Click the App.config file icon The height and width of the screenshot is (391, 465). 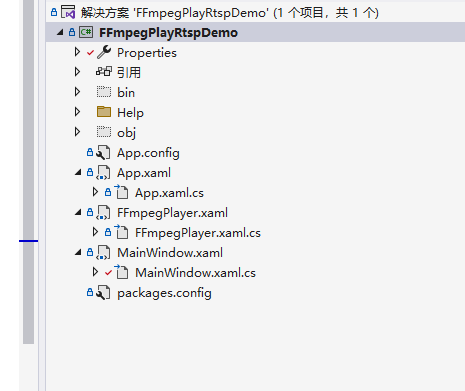click(103, 153)
